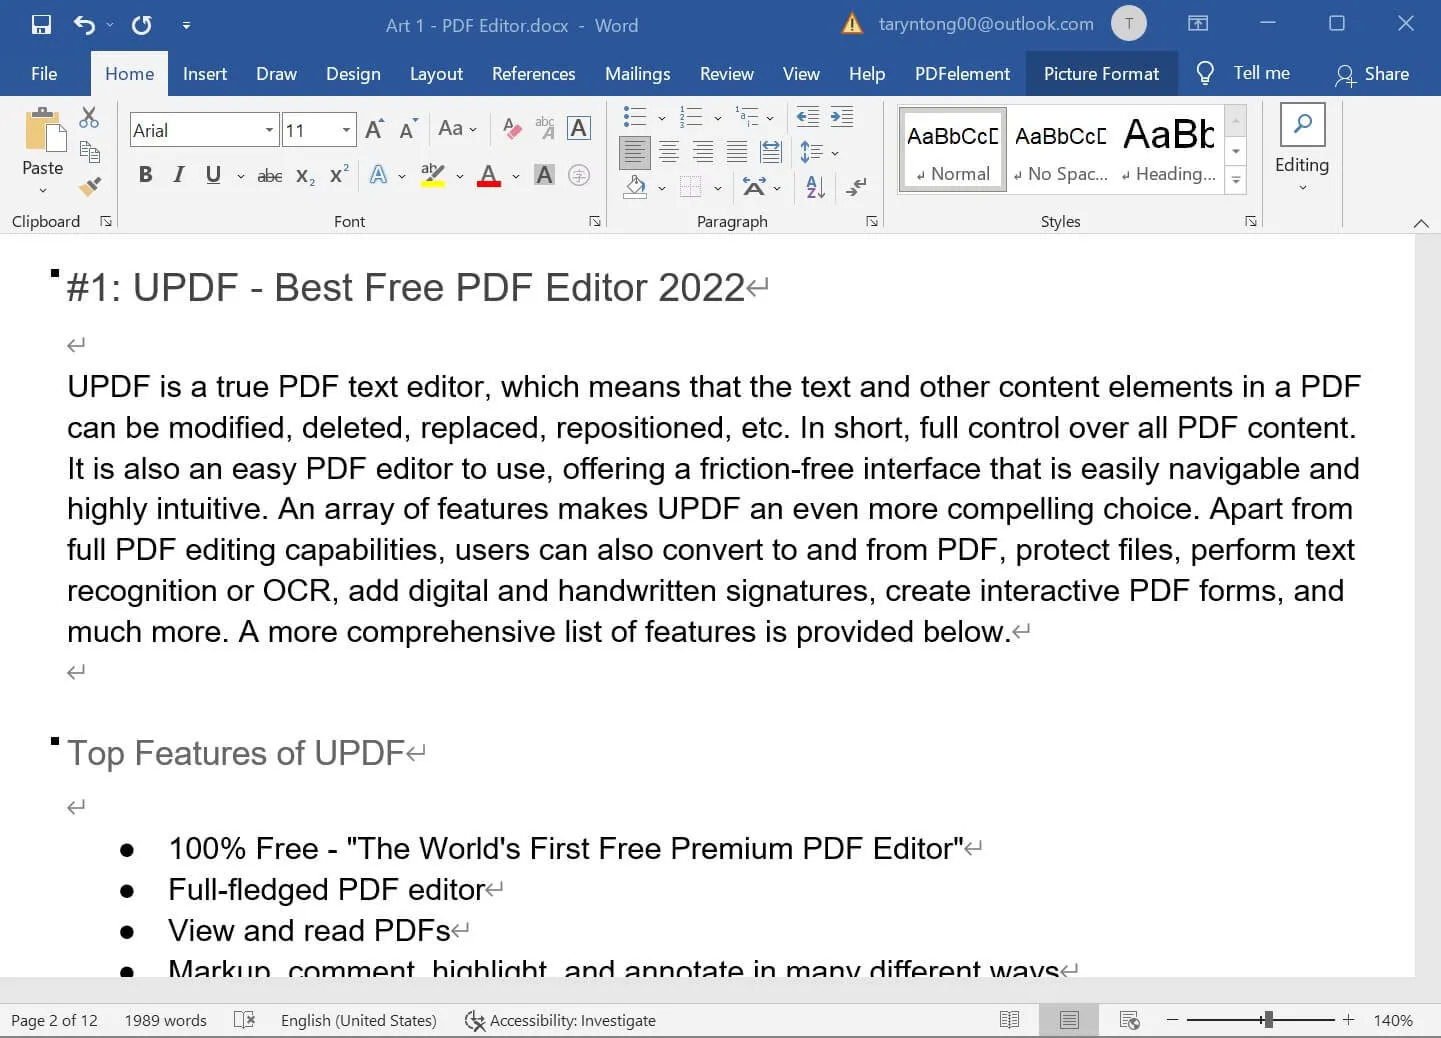Click the Borders icon in Paragraph group
Image resolution: width=1441 pixels, height=1038 pixels.
[690, 186]
